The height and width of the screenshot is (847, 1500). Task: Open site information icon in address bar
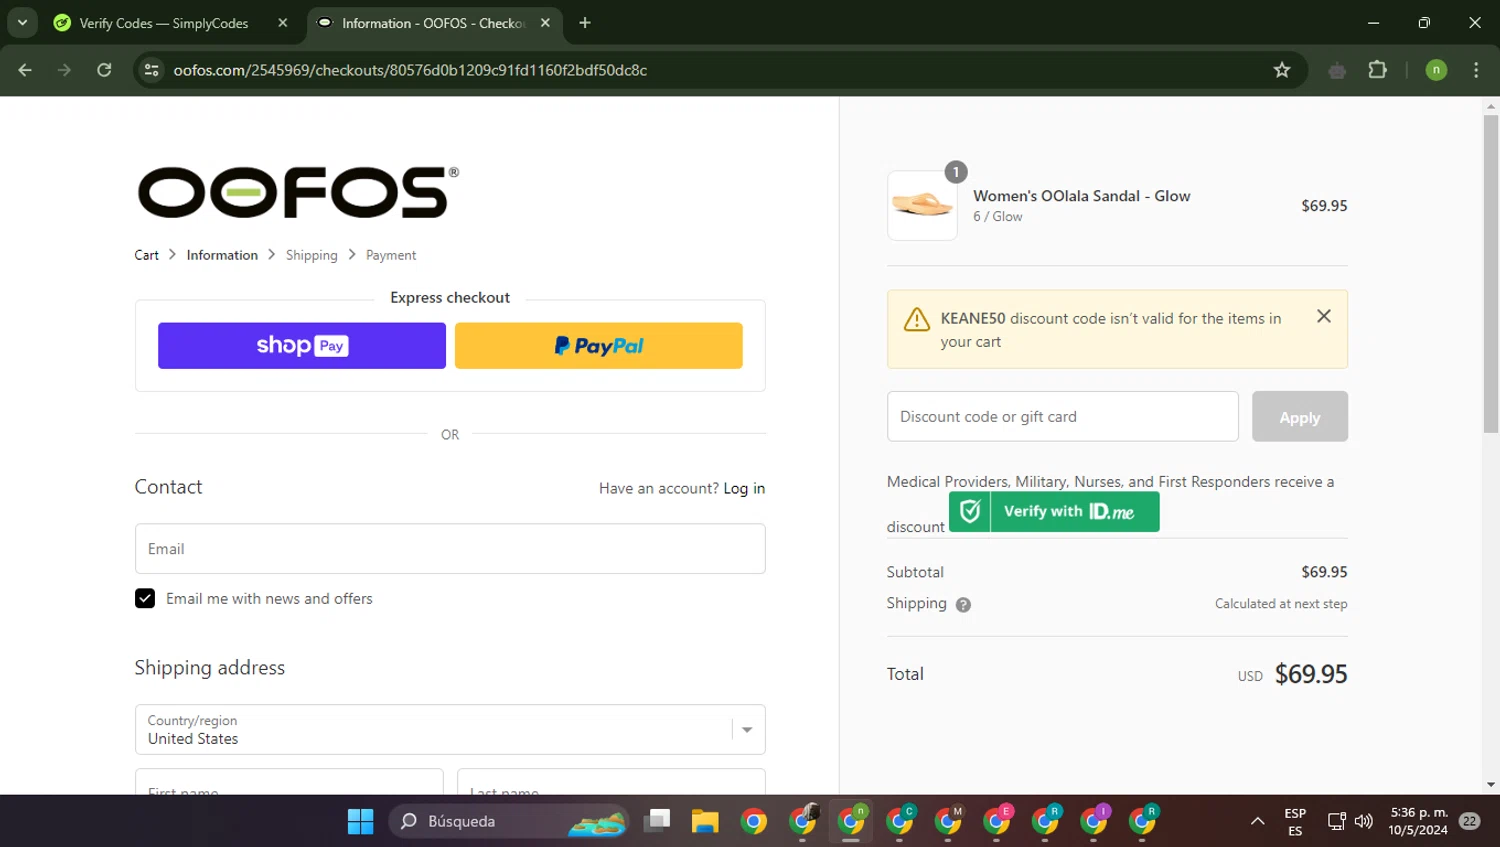click(151, 70)
